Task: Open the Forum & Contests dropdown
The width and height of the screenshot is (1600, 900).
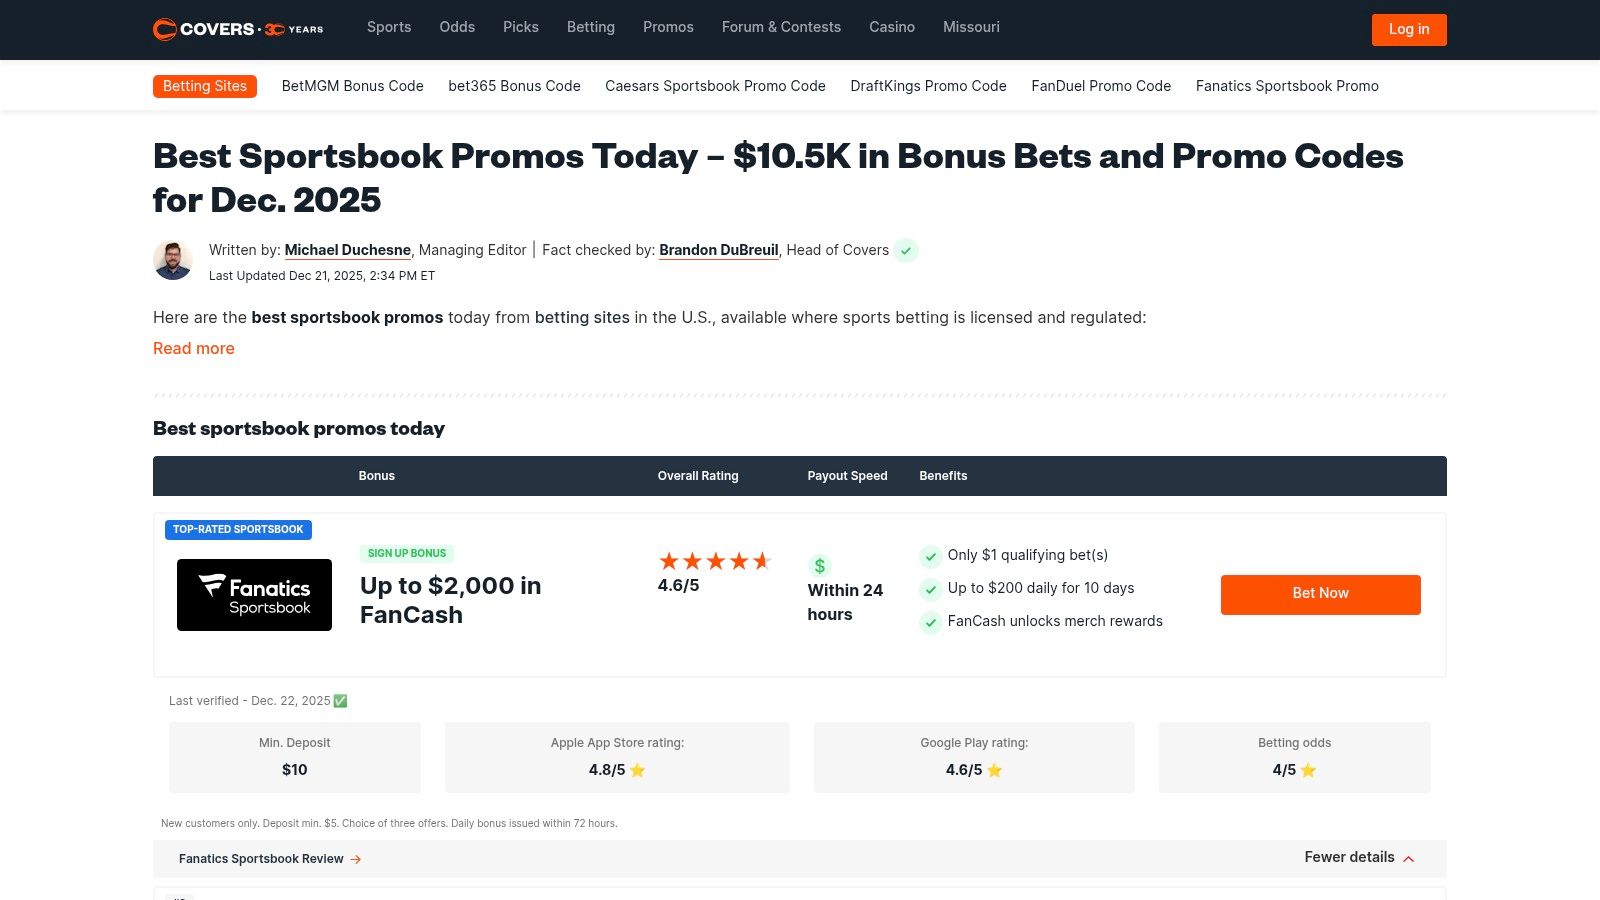Action: click(x=781, y=27)
